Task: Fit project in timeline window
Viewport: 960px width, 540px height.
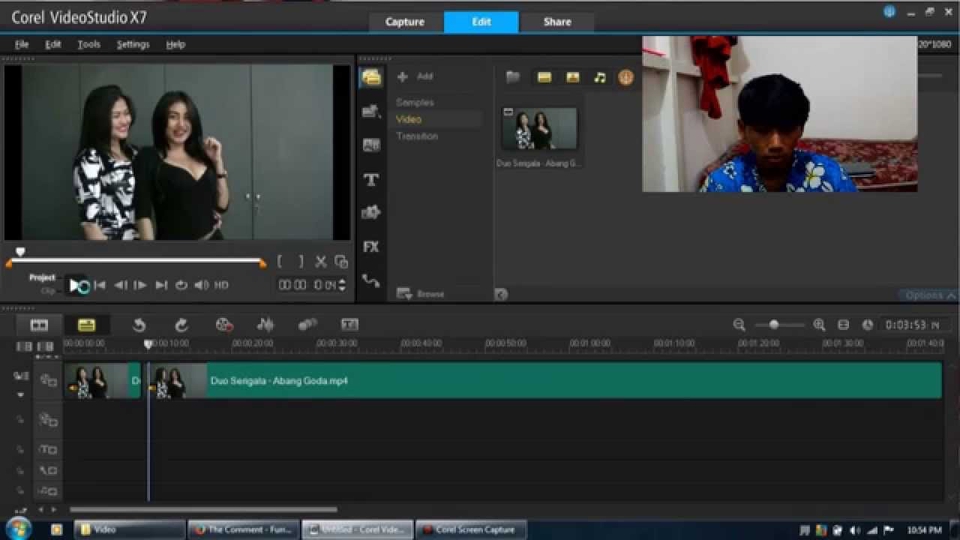Action: click(843, 325)
